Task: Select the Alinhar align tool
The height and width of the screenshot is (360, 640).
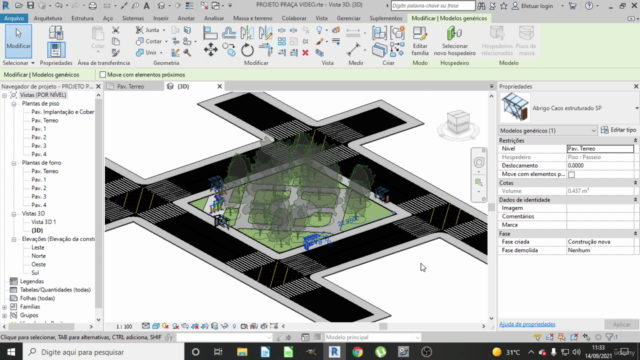Action: click(x=210, y=33)
